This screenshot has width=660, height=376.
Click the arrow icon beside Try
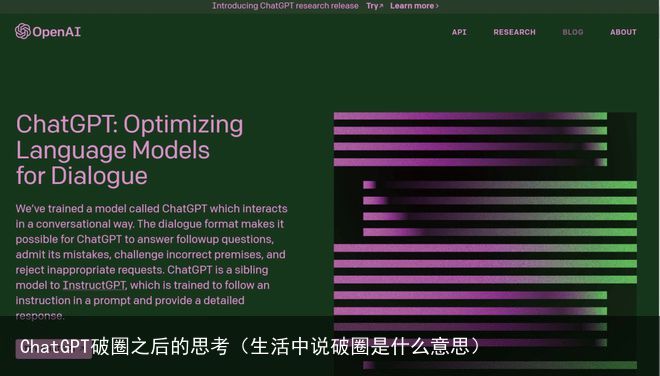(x=381, y=6)
